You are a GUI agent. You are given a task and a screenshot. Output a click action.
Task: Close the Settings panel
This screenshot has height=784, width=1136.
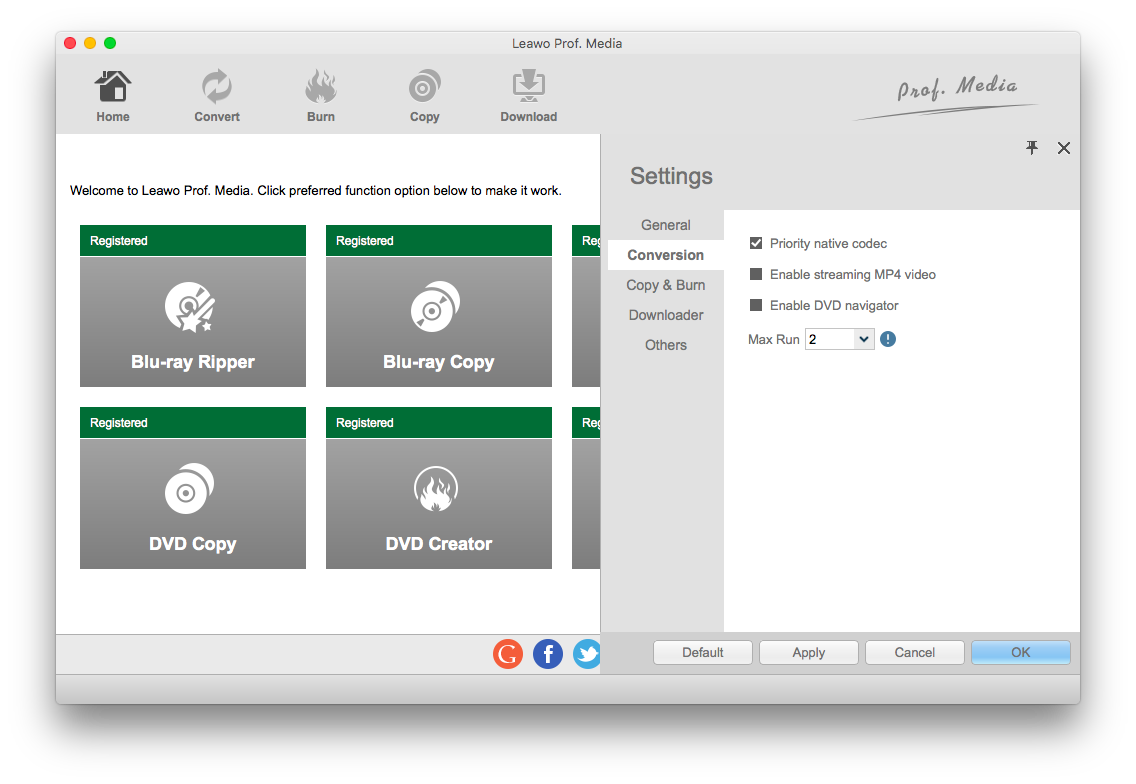[1064, 148]
